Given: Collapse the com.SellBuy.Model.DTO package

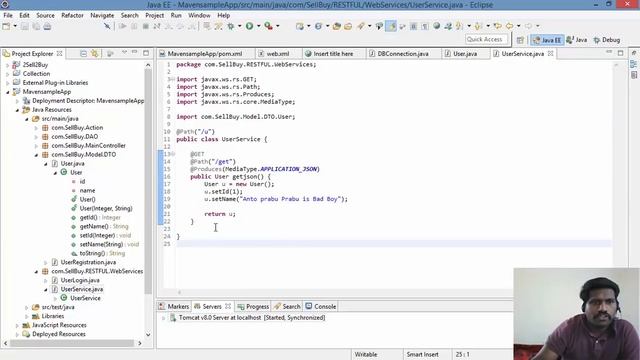Looking at the screenshot, I should [36, 155].
